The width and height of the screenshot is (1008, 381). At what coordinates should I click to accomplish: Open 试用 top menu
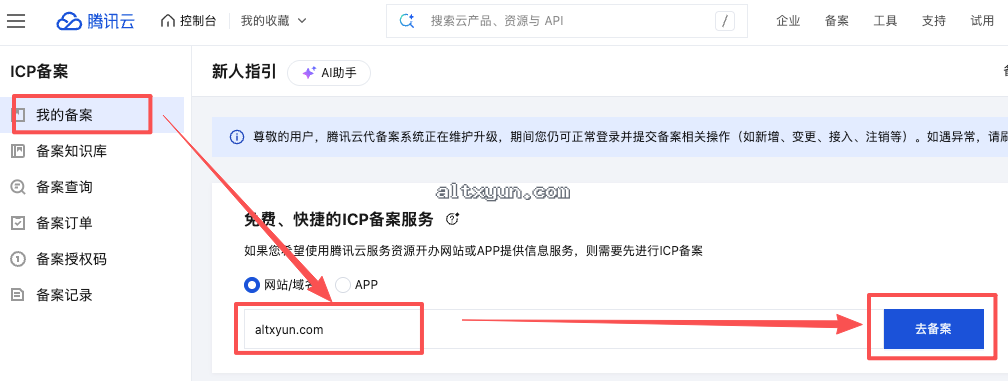[x=982, y=21]
